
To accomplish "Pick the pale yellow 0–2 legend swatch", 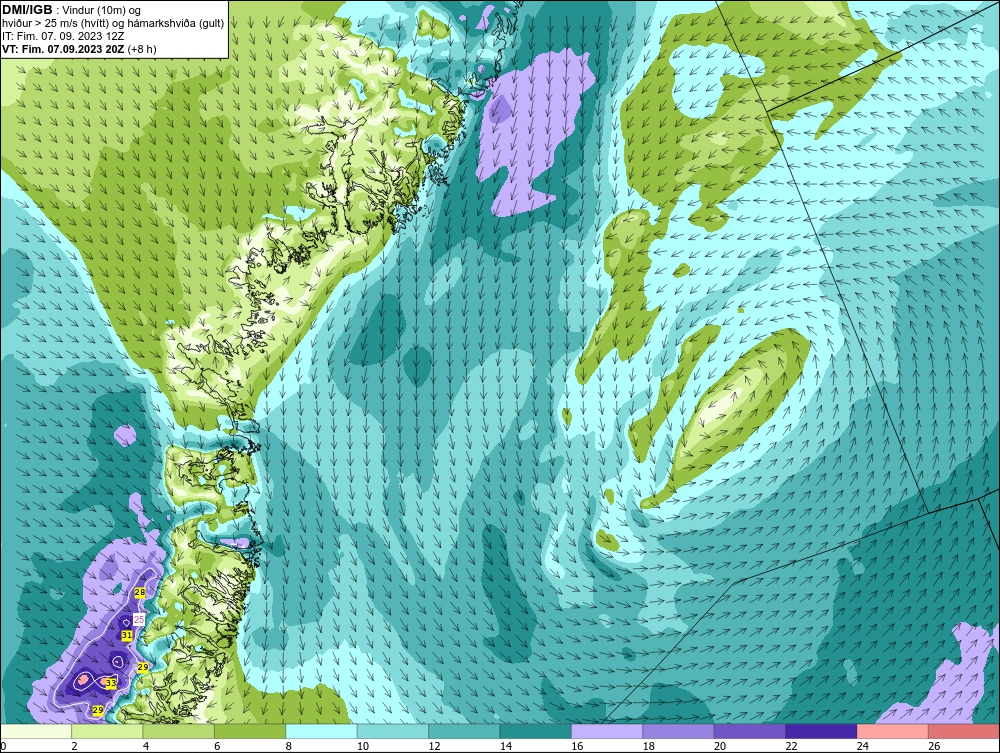I will tap(36, 731).
